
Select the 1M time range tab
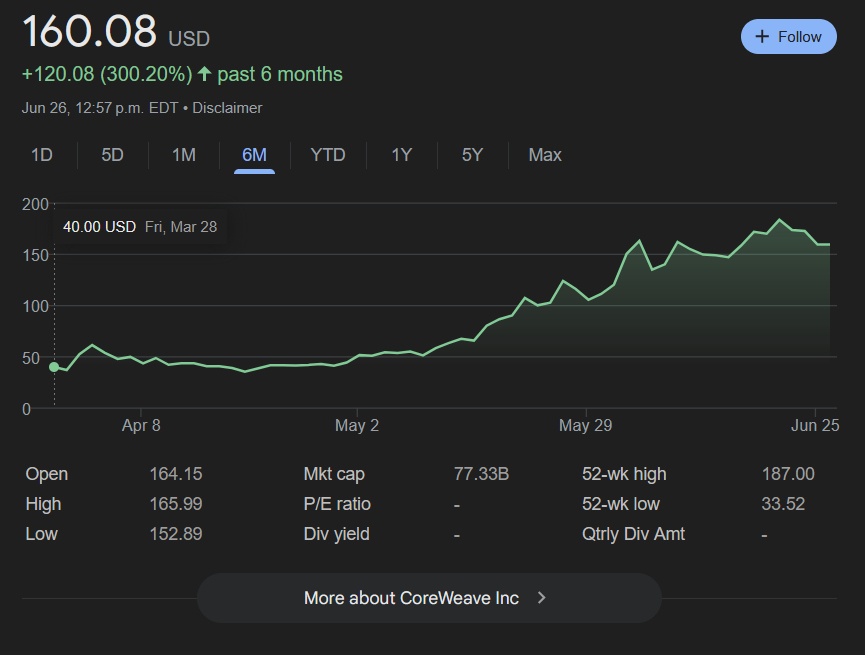coord(184,155)
